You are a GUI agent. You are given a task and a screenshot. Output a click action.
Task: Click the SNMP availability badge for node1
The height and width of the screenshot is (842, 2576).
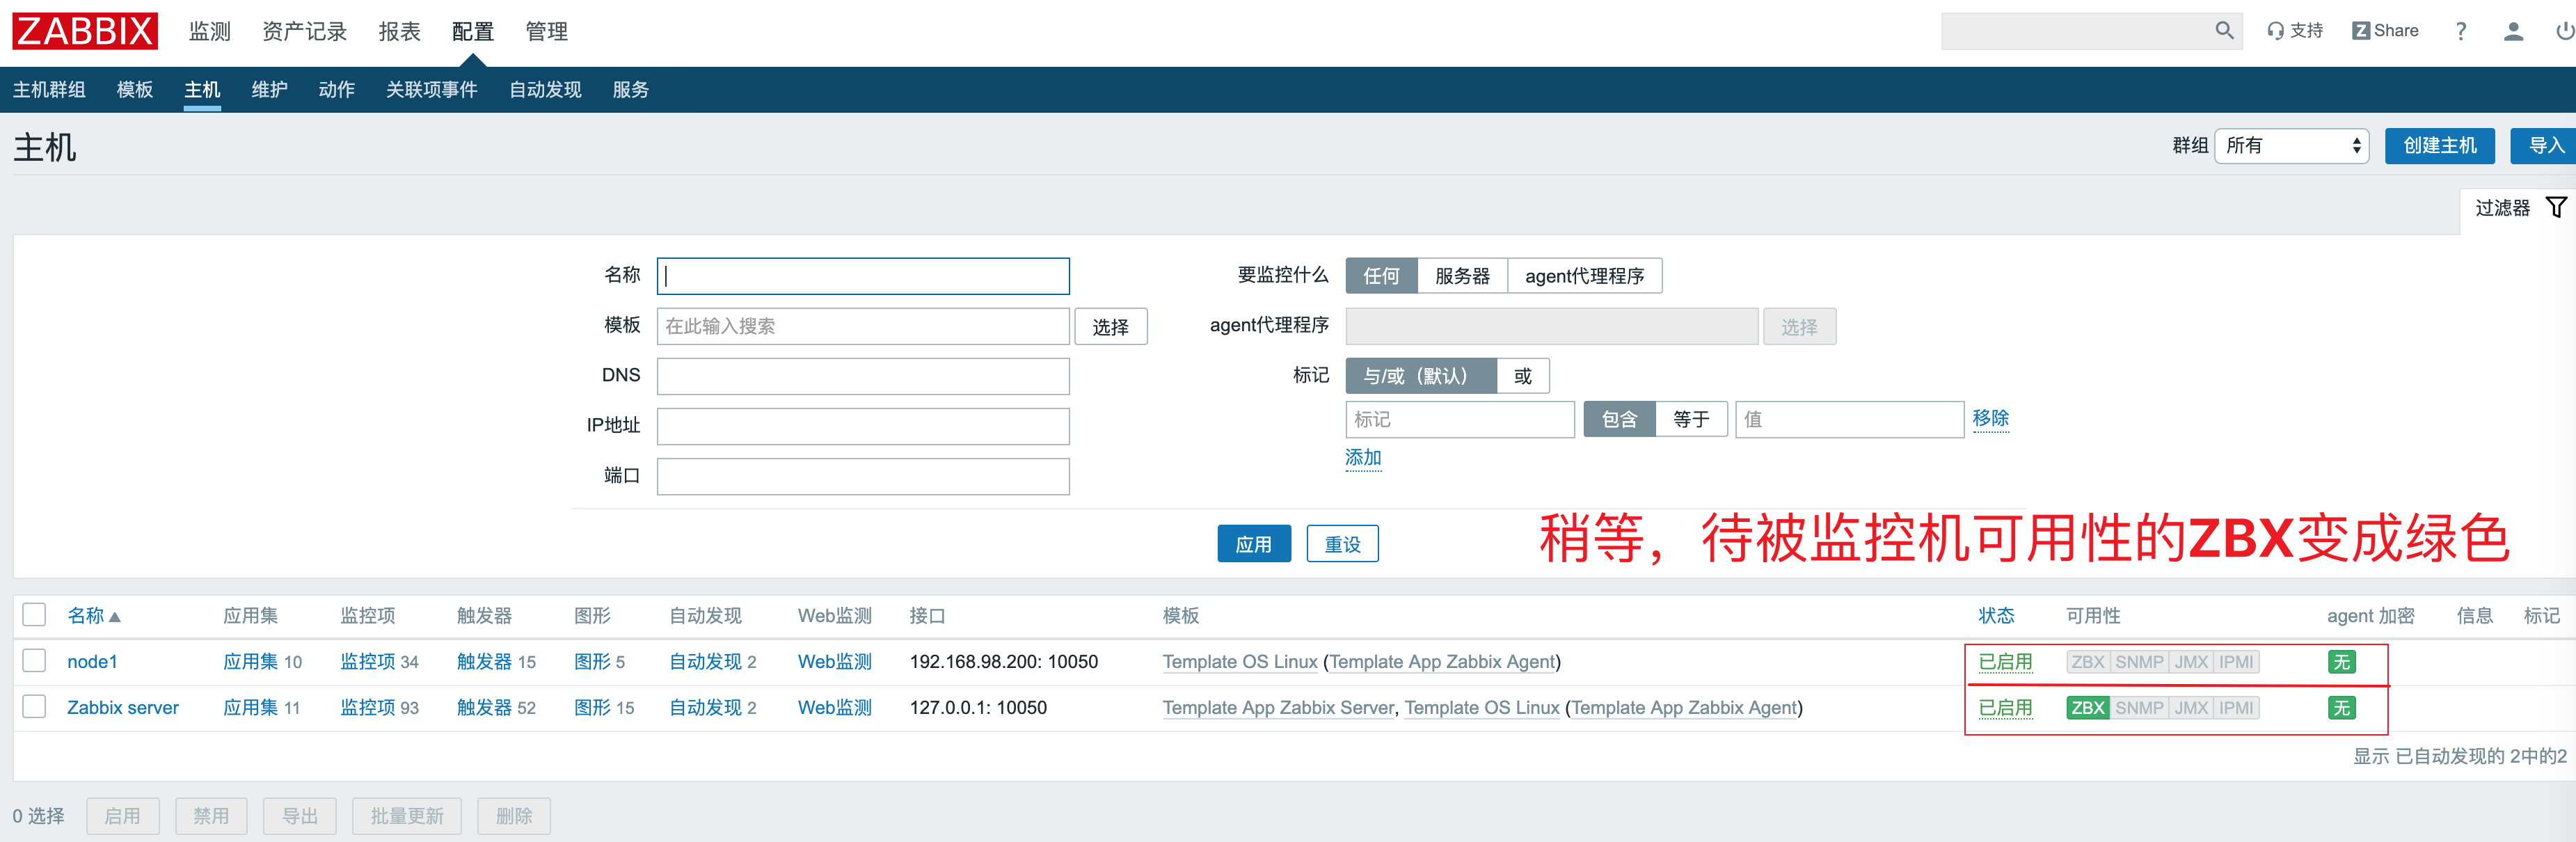tap(2140, 661)
